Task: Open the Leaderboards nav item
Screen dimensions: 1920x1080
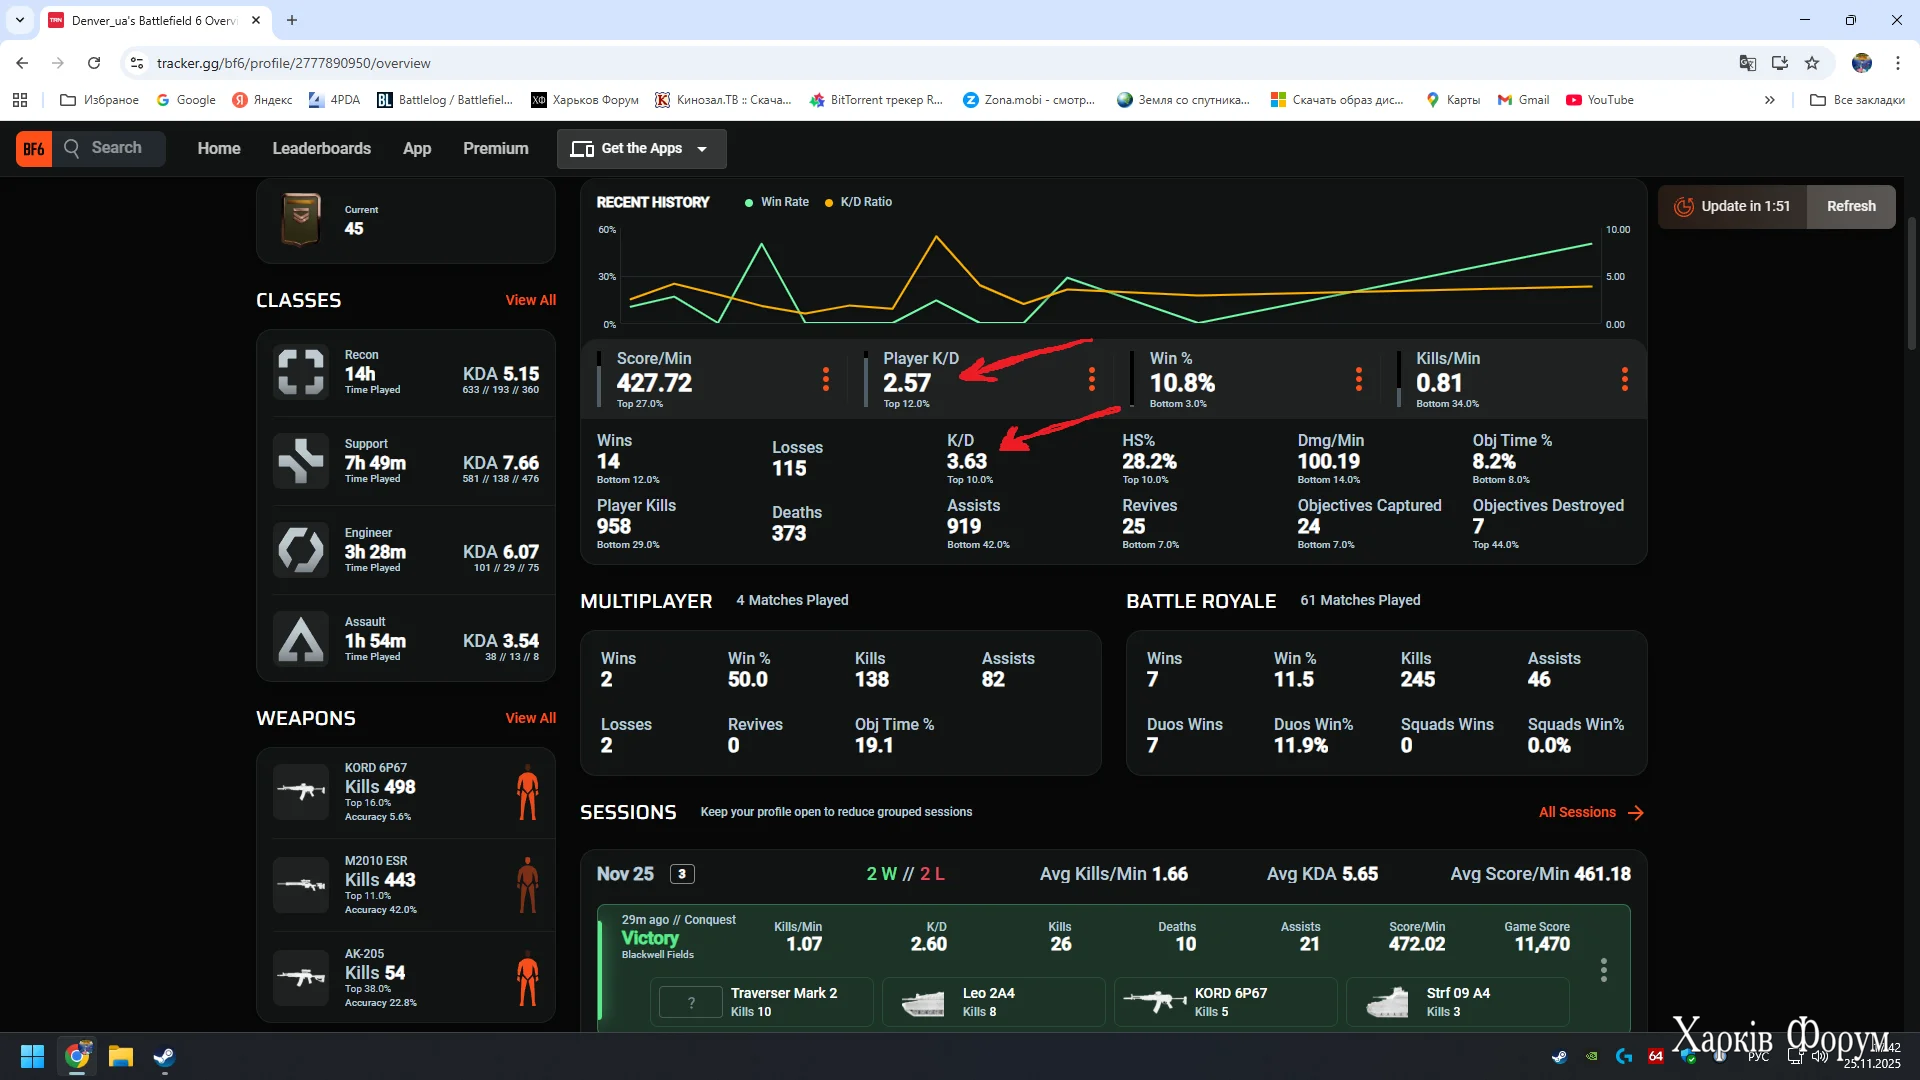Action: pyautogui.click(x=321, y=149)
